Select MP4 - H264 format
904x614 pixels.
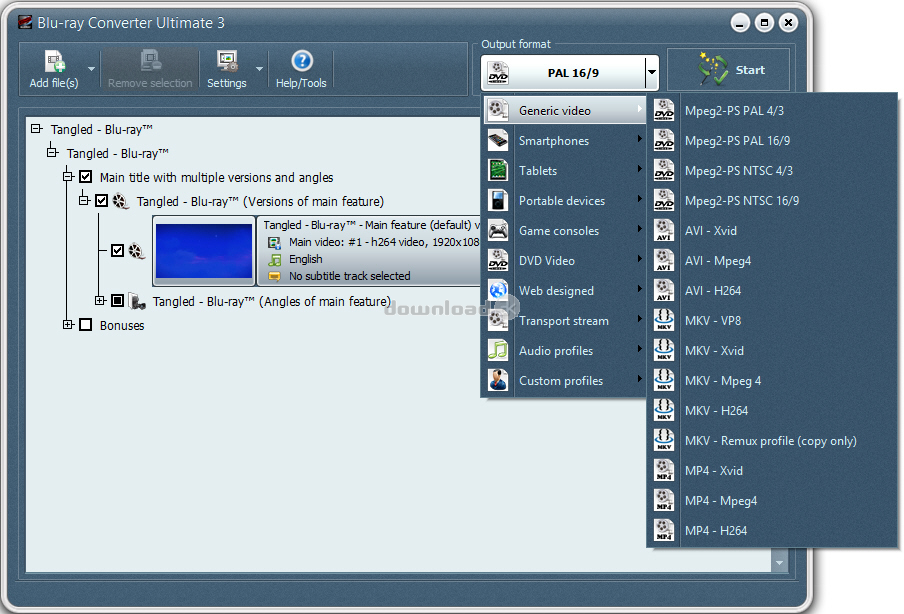tap(715, 531)
